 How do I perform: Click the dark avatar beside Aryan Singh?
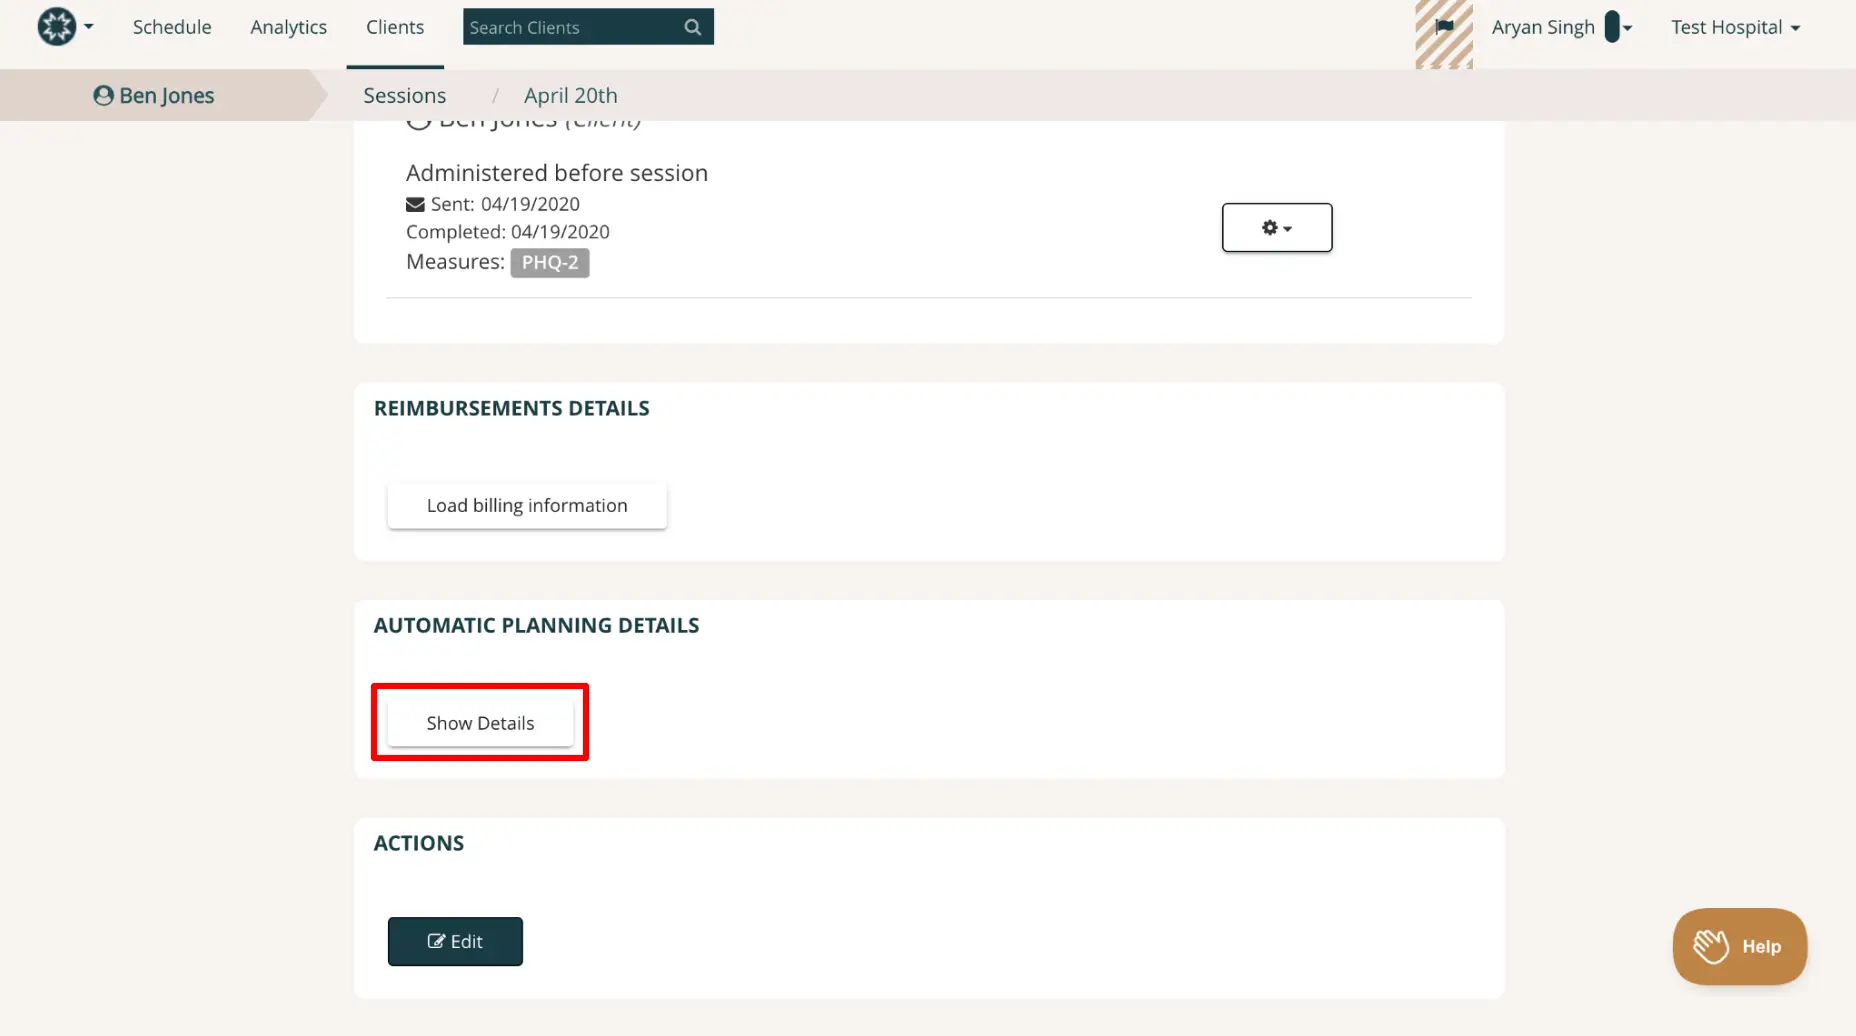tap(1611, 27)
